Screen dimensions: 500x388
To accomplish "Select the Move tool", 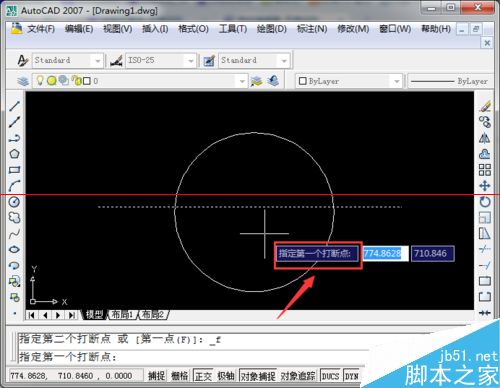I will coord(485,186).
